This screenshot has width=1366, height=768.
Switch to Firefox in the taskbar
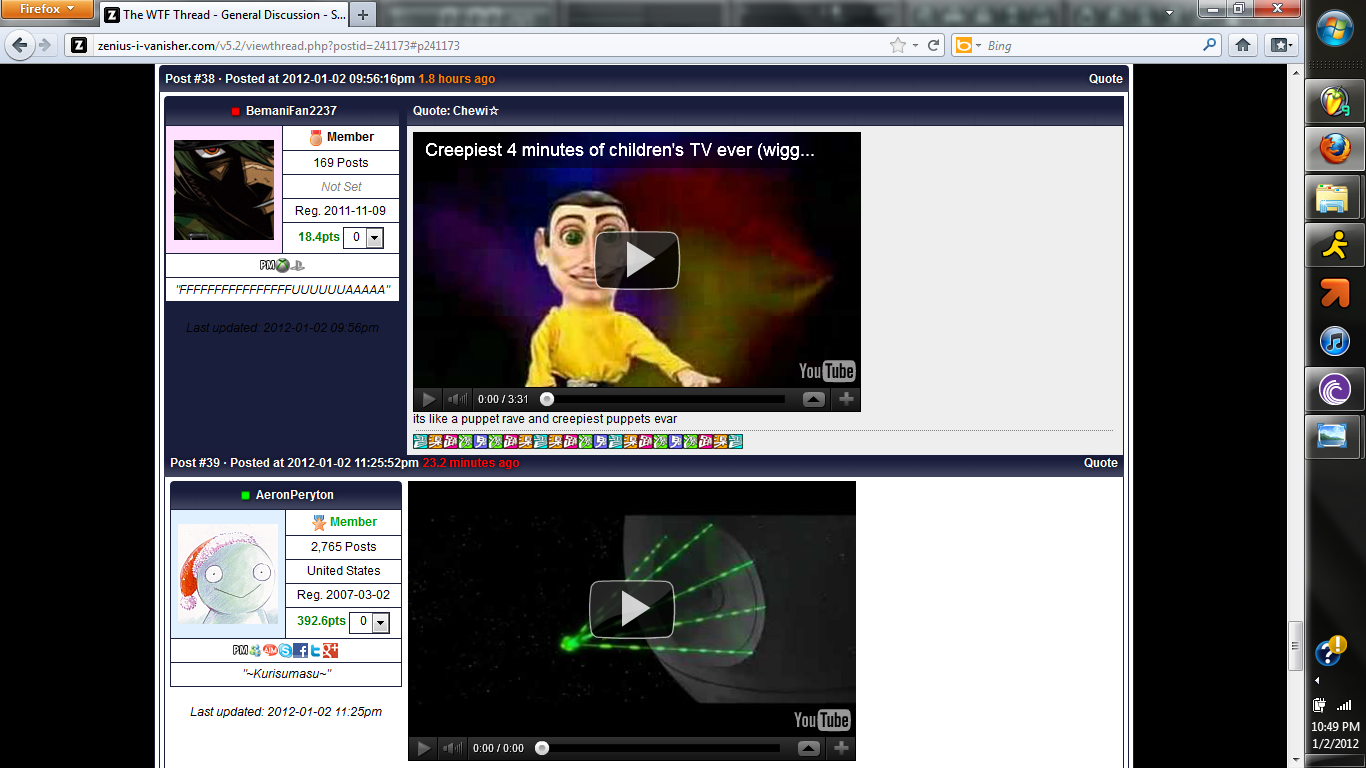[1335, 149]
